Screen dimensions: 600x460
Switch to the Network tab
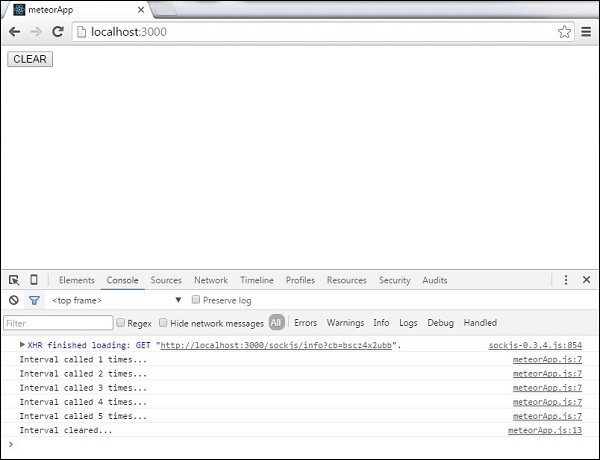[210, 281]
